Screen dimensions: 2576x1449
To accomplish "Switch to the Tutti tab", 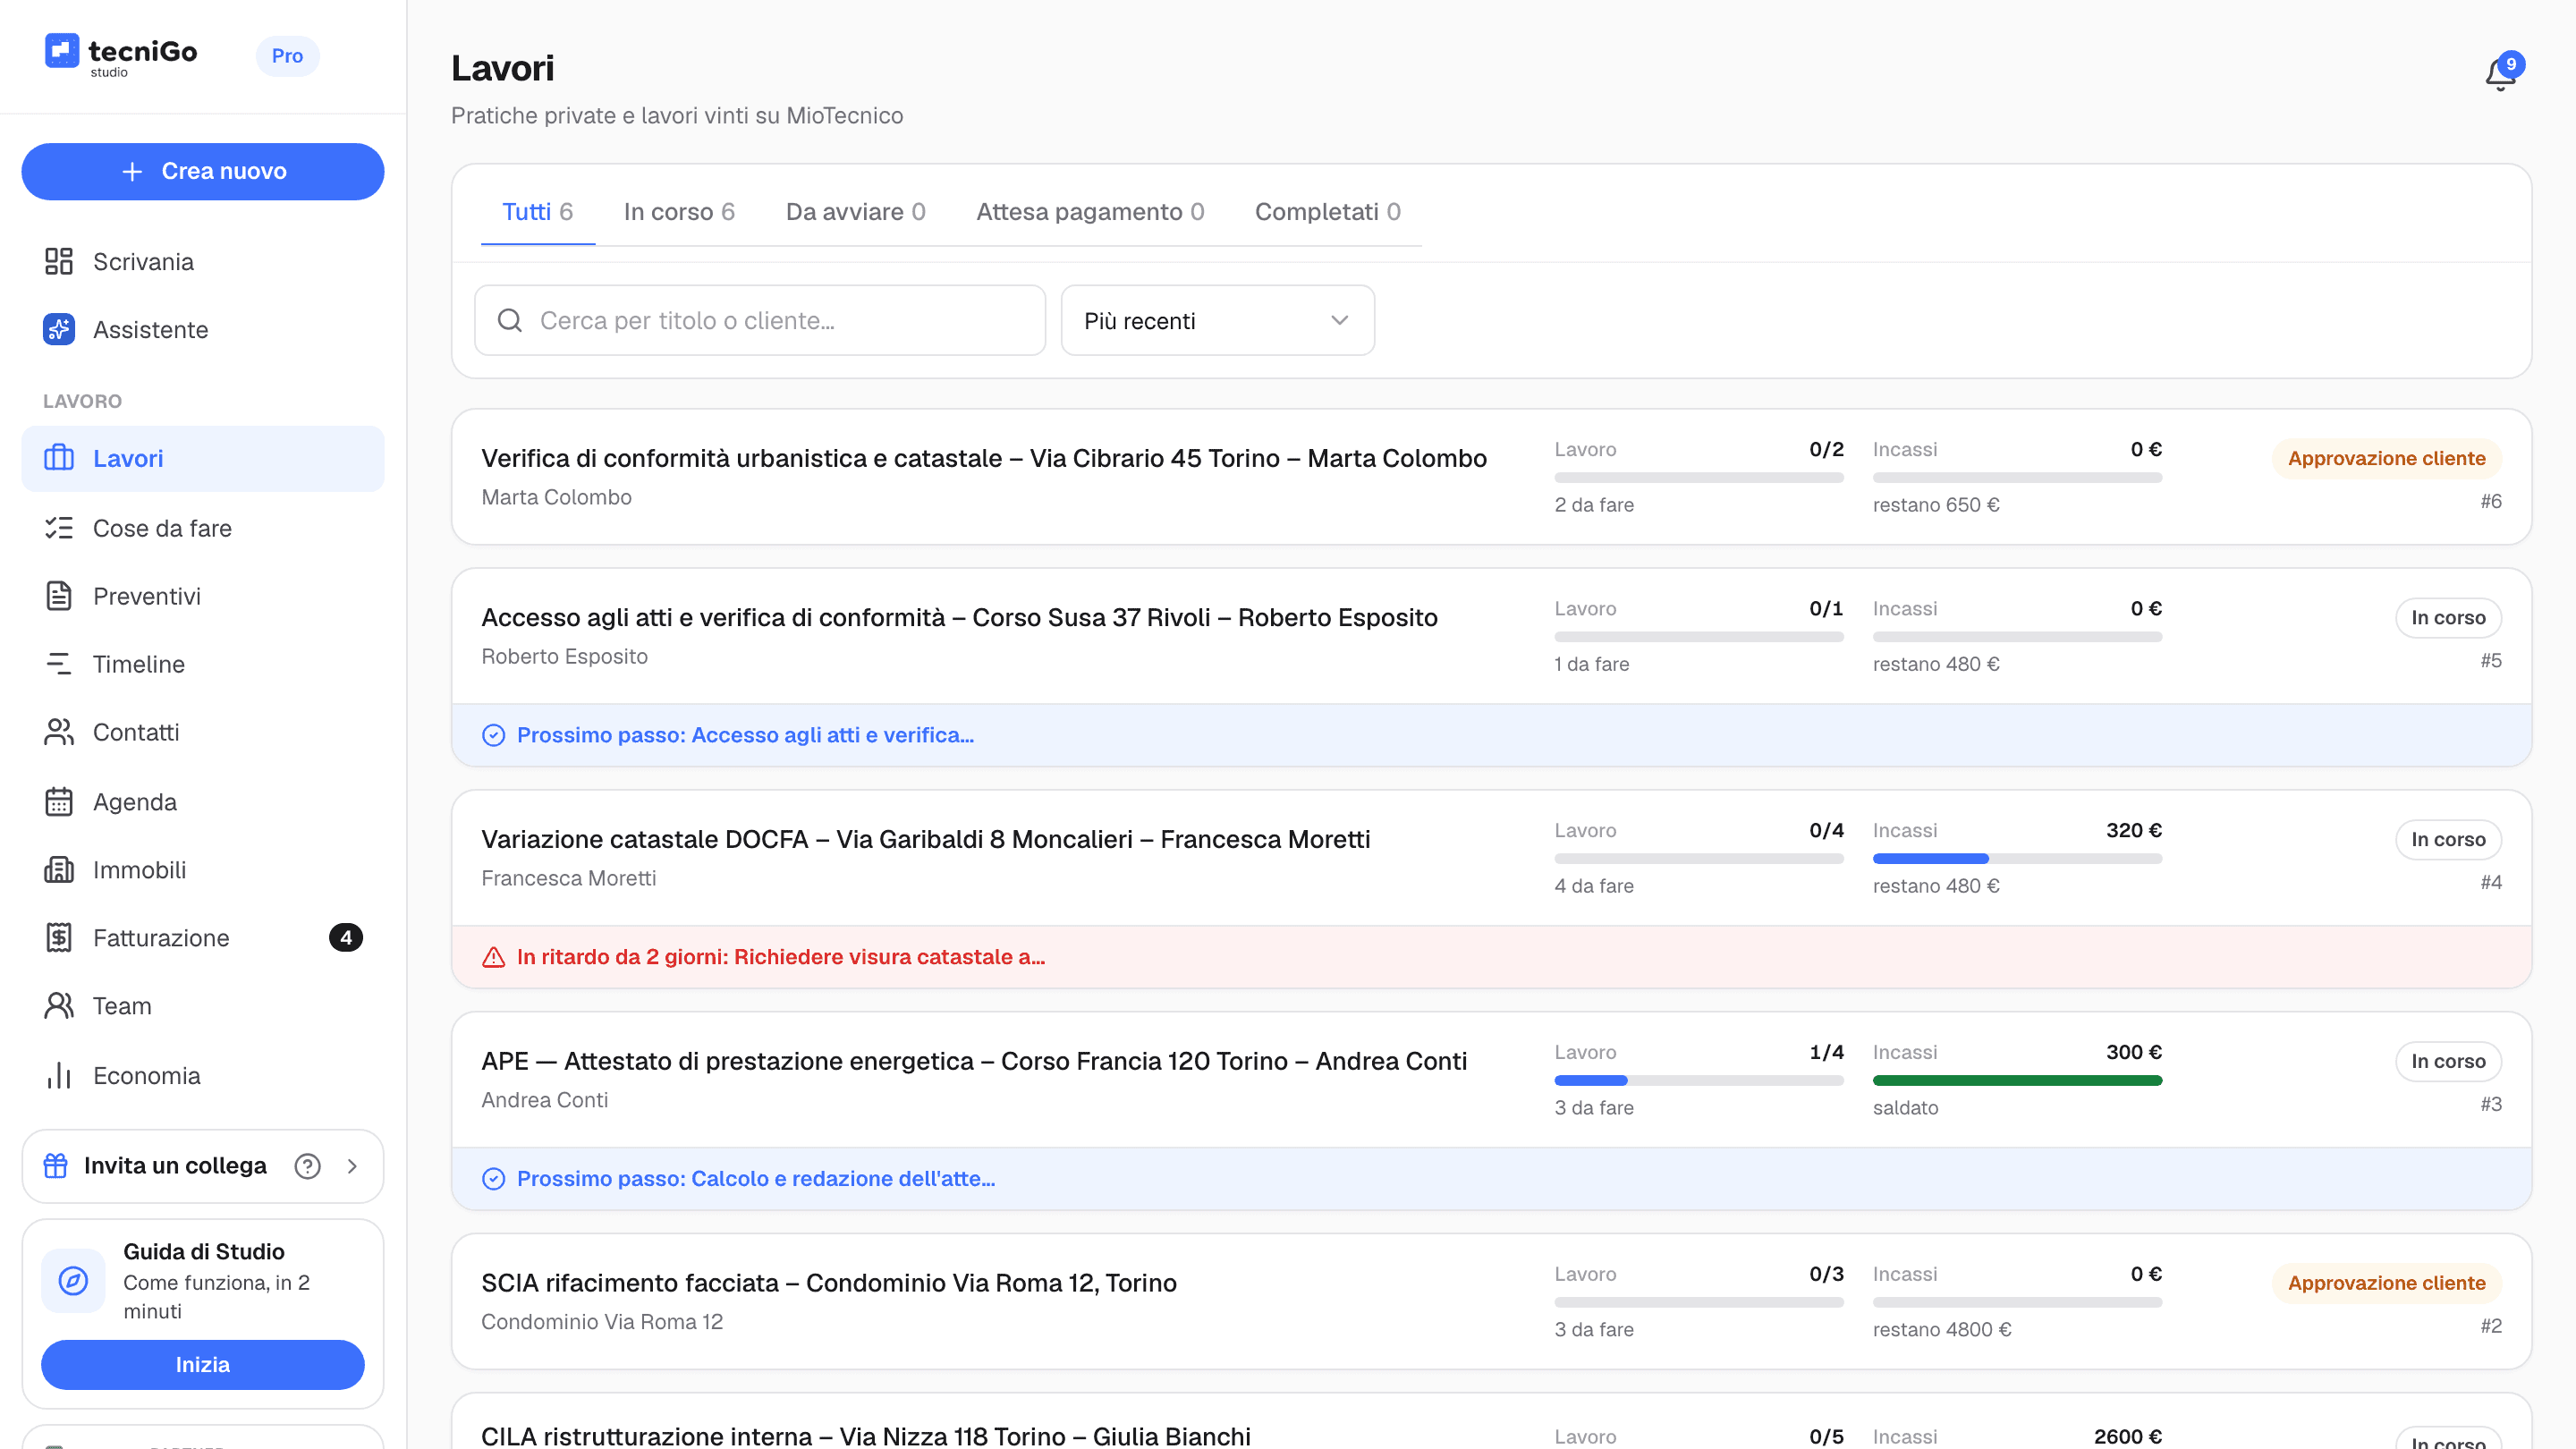I will coord(537,212).
